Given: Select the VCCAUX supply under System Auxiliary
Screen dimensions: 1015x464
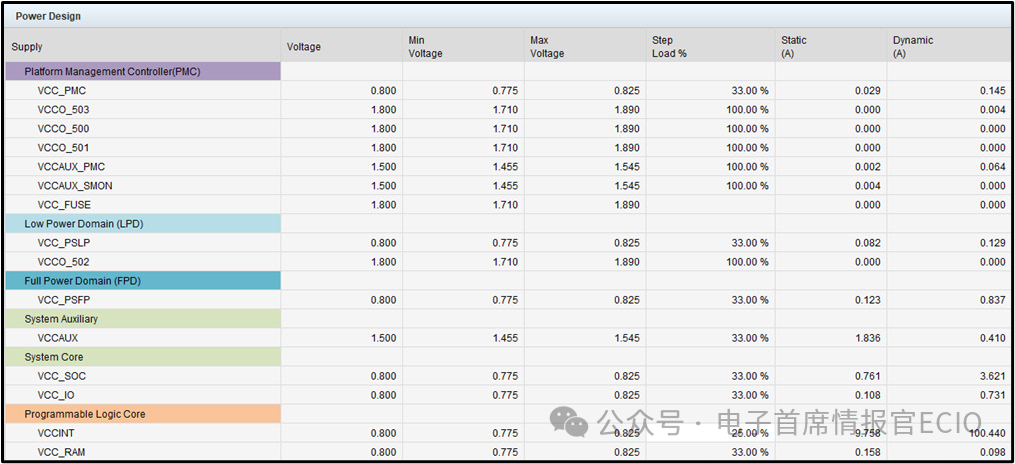Looking at the screenshot, I should point(58,338).
